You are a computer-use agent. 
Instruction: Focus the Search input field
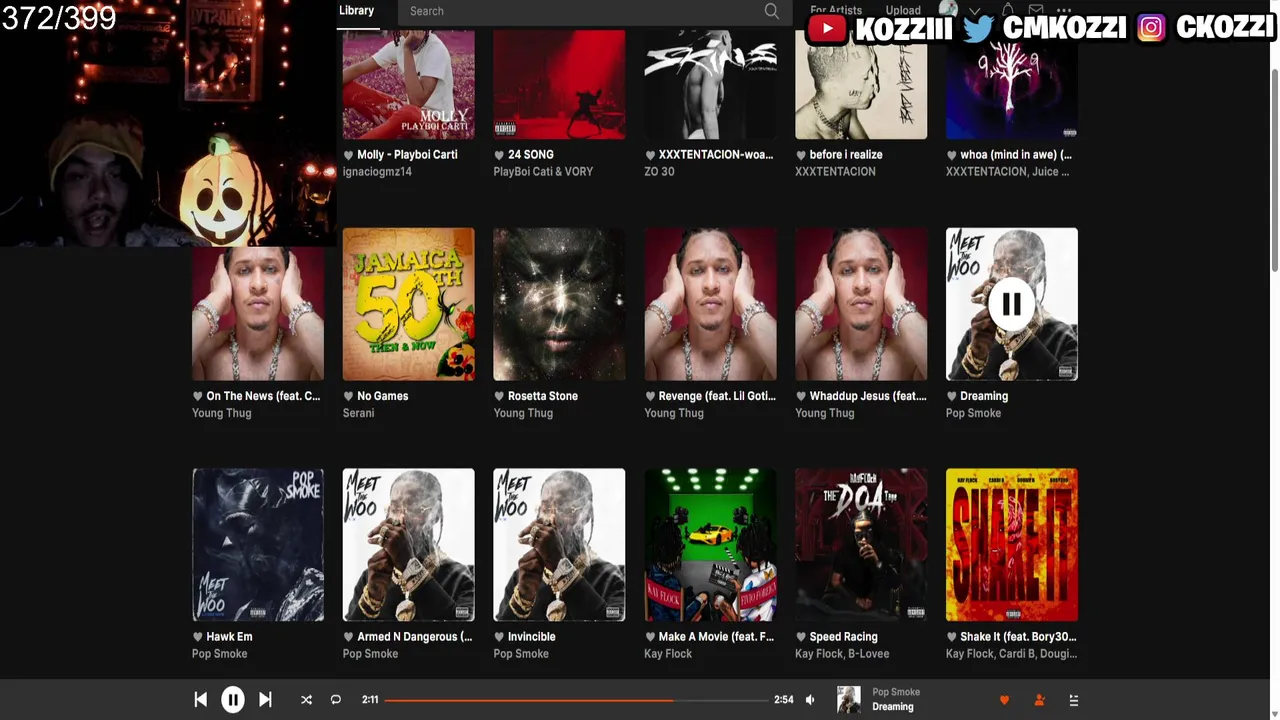(x=594, y=11)
